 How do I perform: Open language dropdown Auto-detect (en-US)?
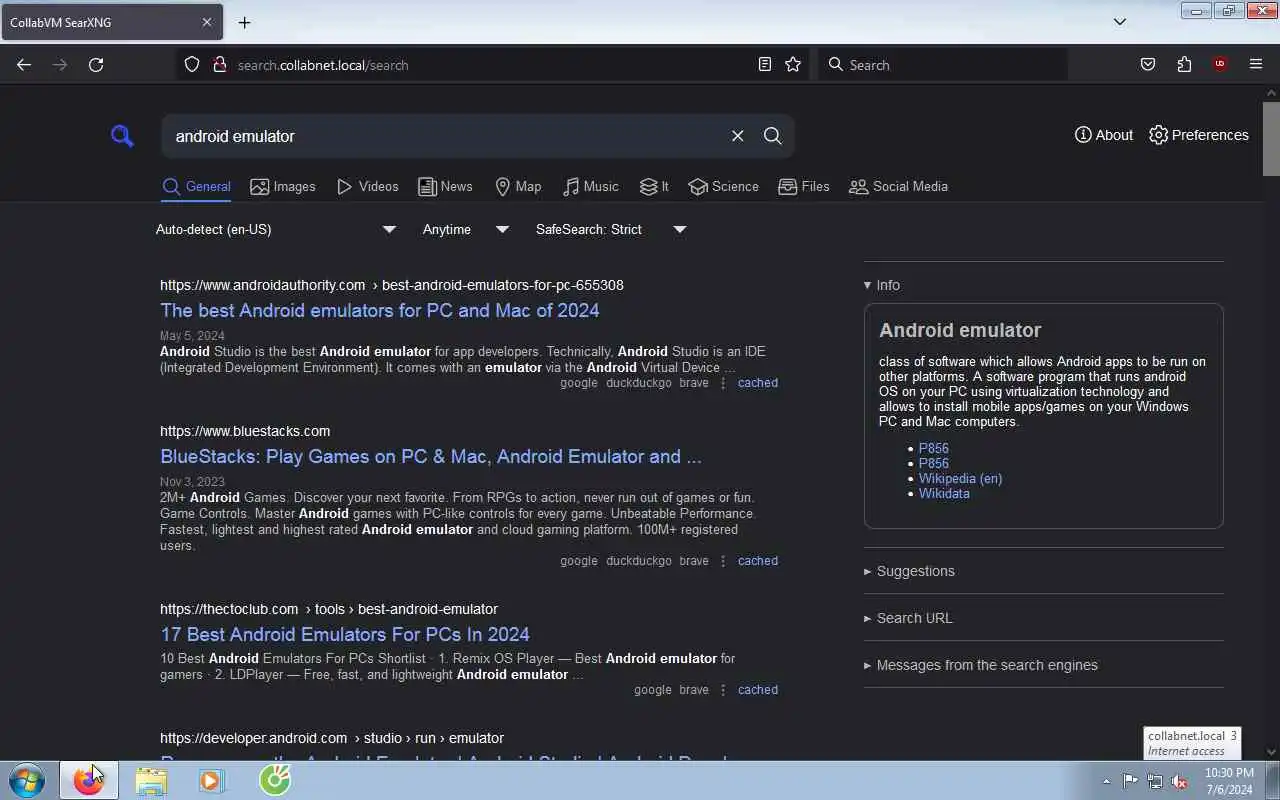pos(276,229)
